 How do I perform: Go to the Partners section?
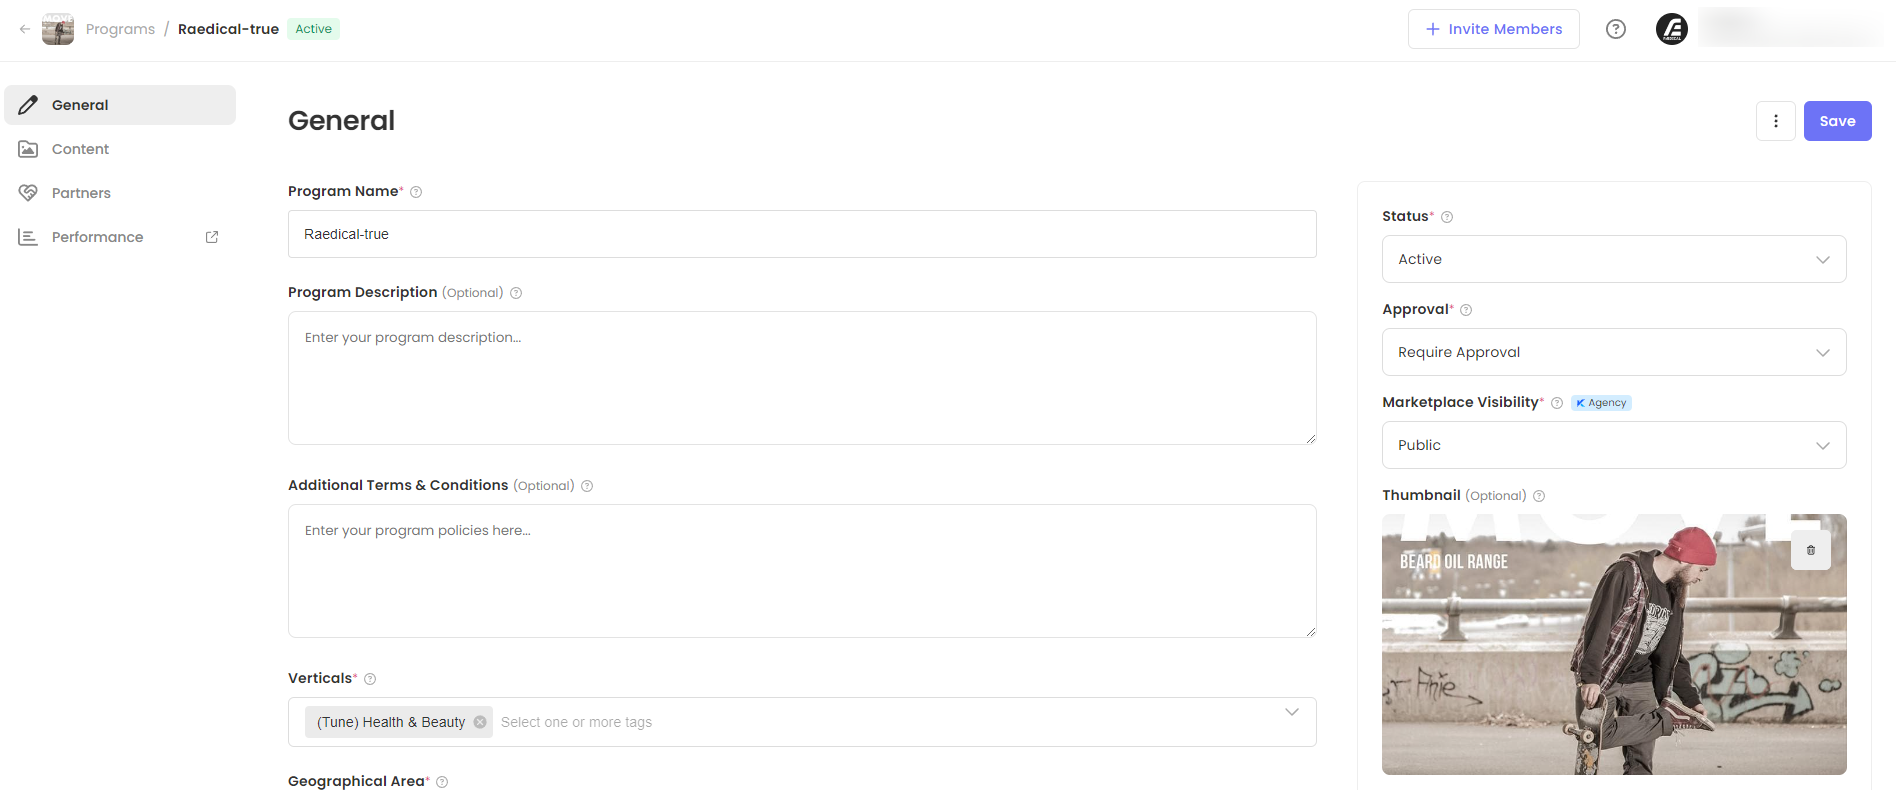click(81, 193)
